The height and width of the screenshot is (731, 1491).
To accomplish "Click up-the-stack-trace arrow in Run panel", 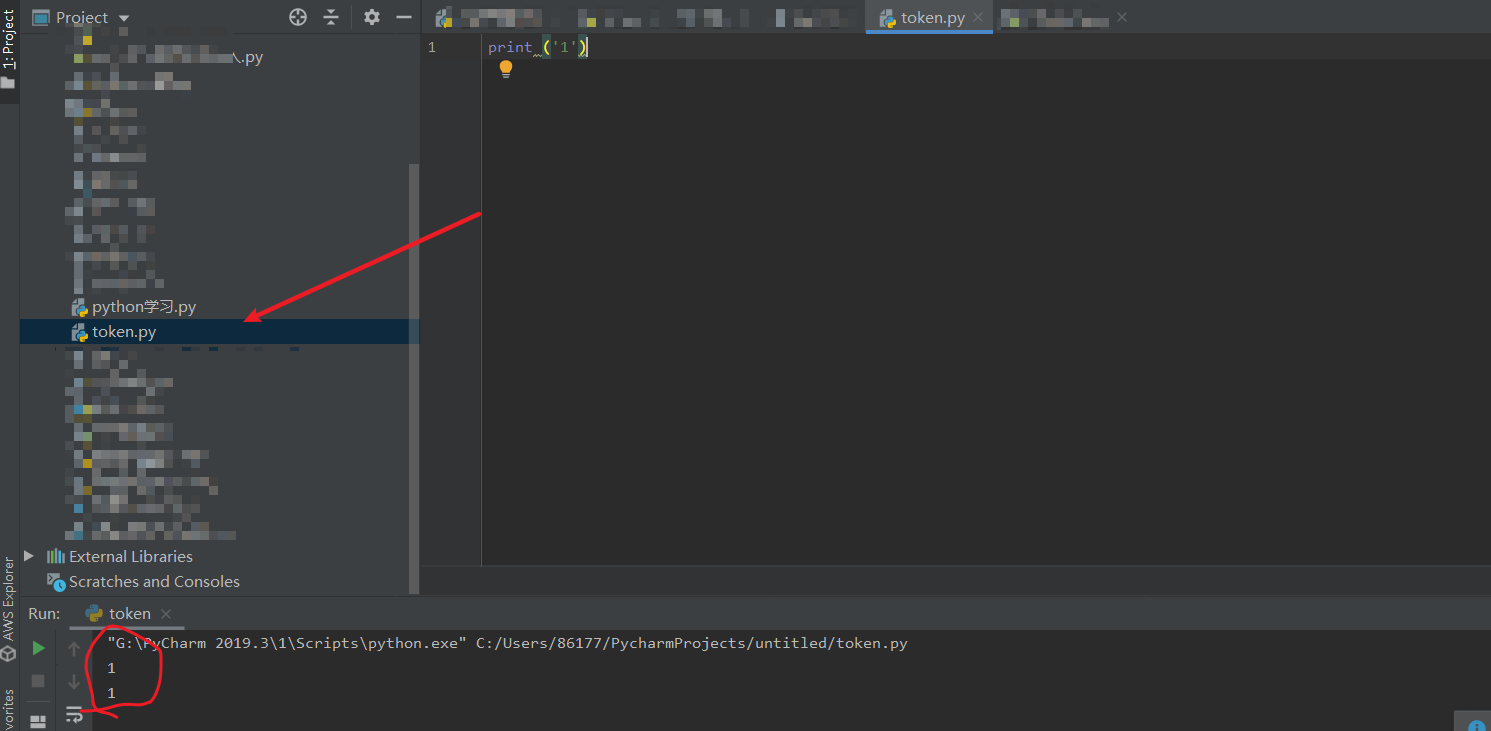I will point(73,647).
